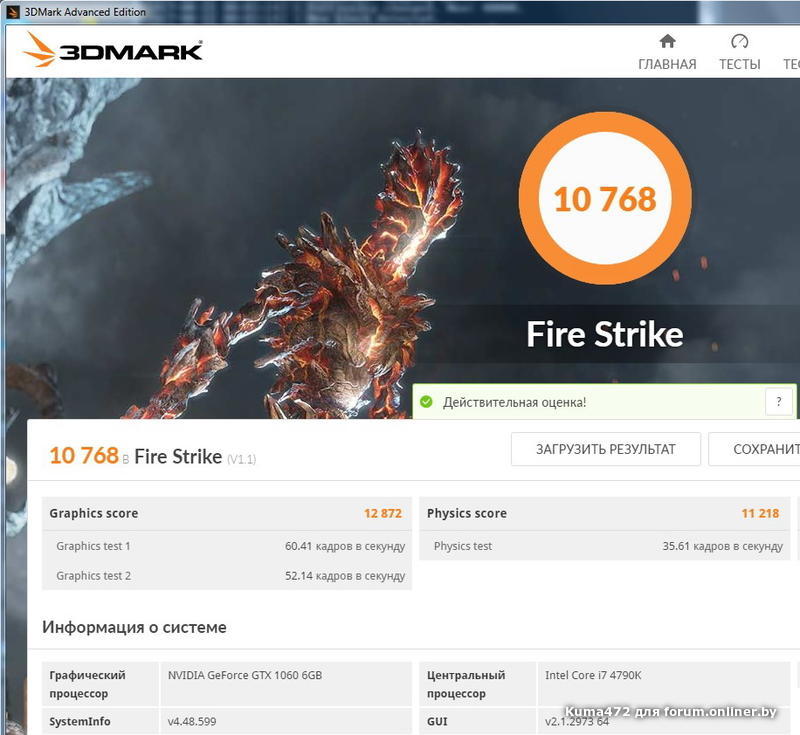Click the Fire Strike banner title
This screenshot has width=800, height=735.
[x=605, y=335]
